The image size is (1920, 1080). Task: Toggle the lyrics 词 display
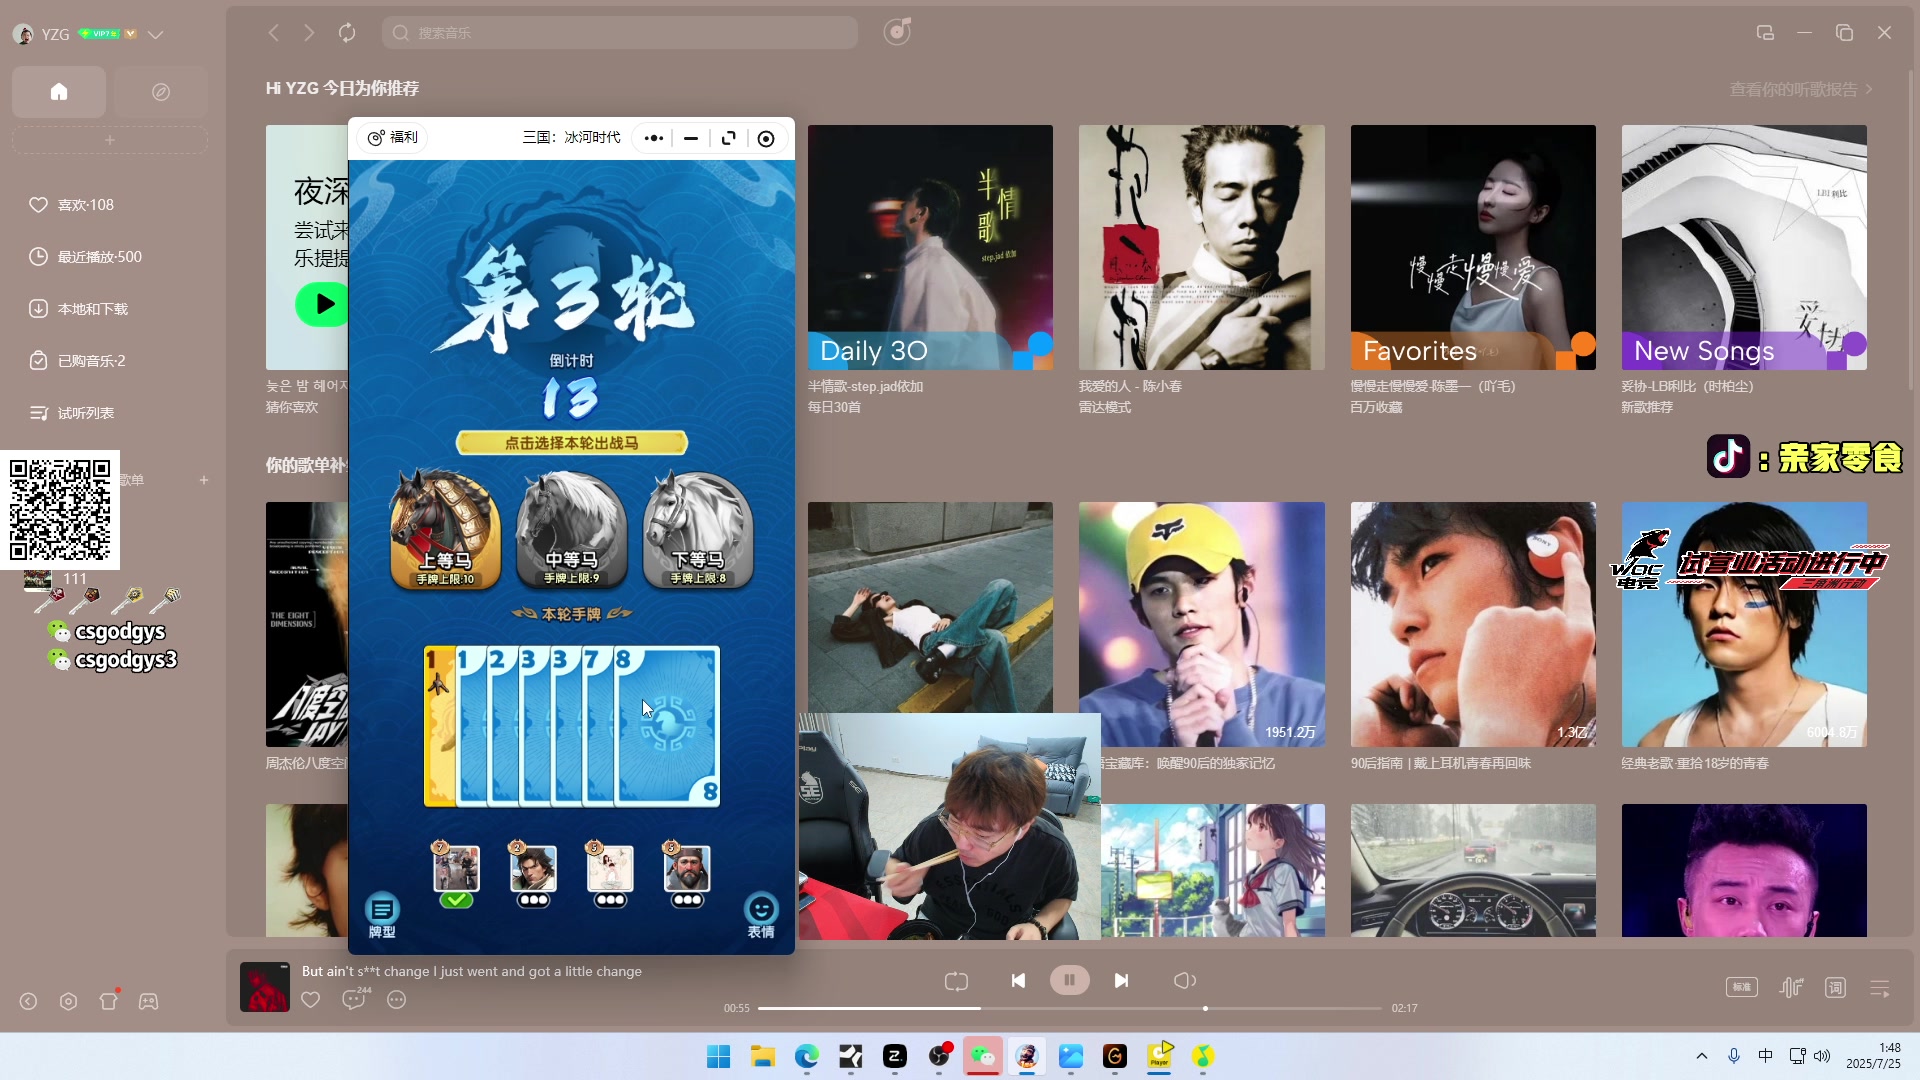1836,987
